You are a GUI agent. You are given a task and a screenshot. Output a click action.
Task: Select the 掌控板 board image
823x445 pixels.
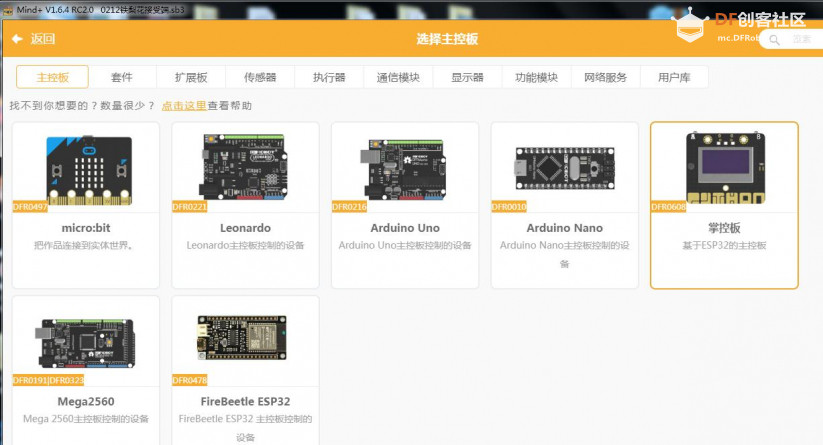point(725,168)
